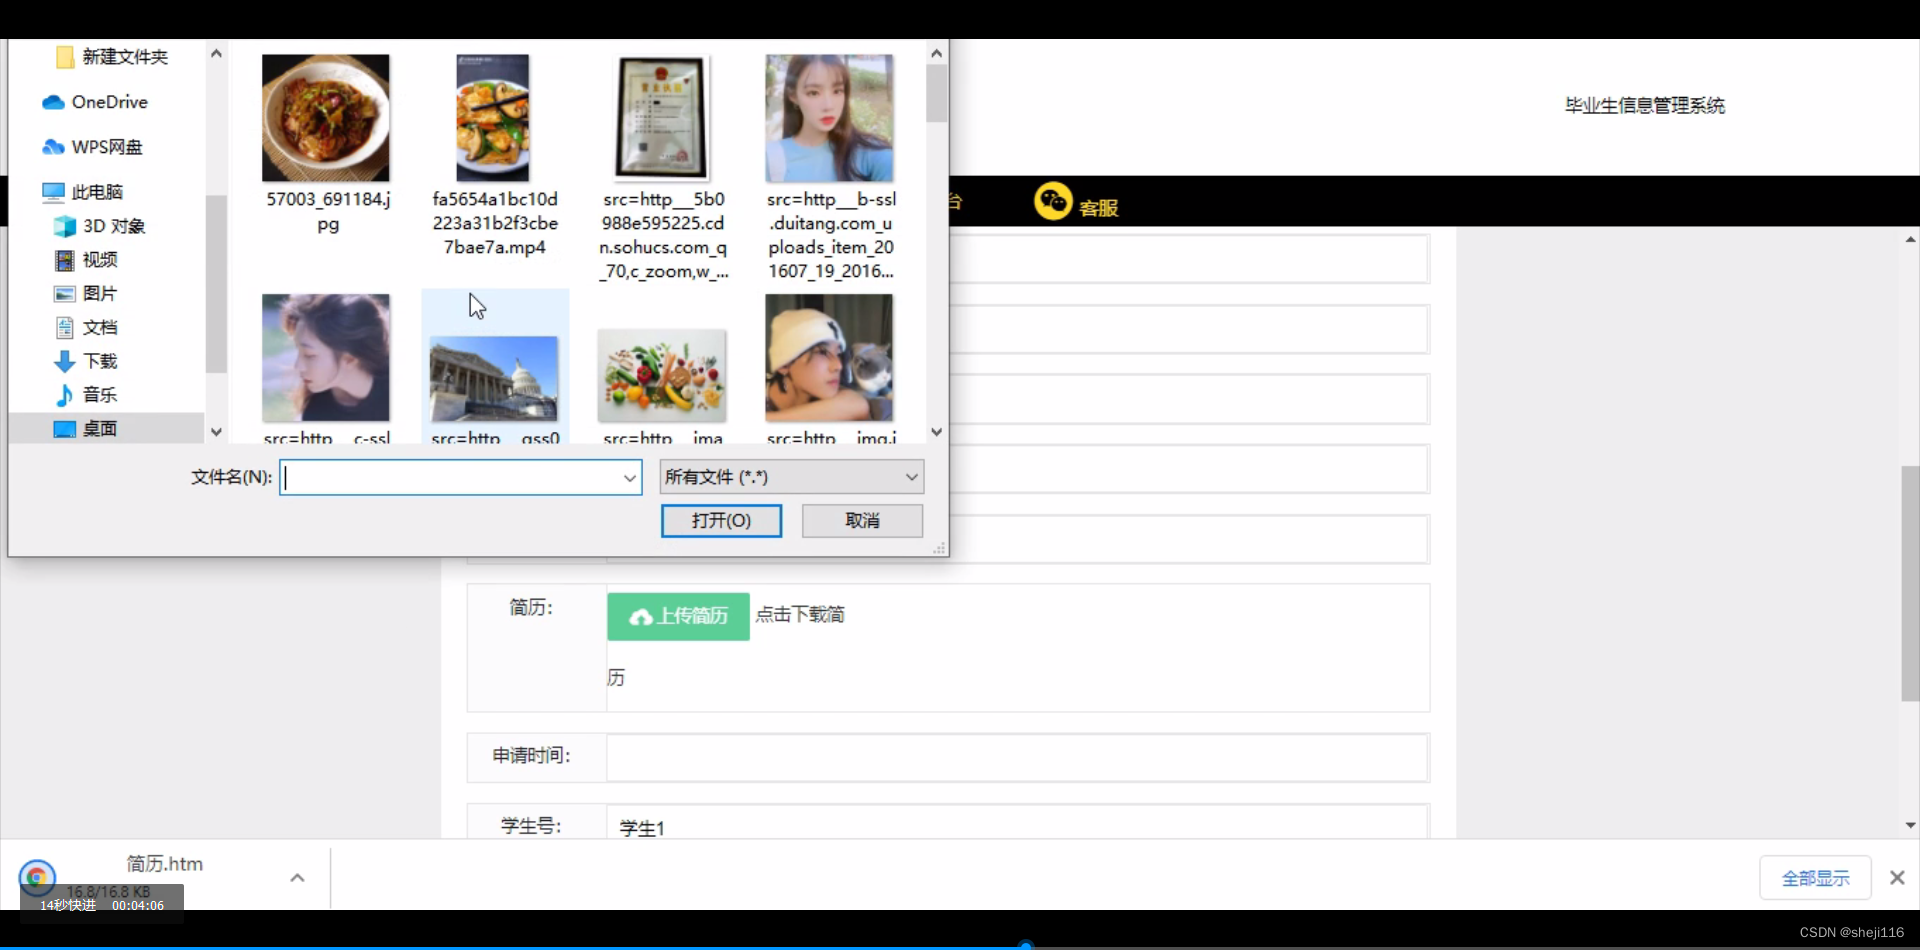Click the 全部显示 downloads button

[1814, 876]
